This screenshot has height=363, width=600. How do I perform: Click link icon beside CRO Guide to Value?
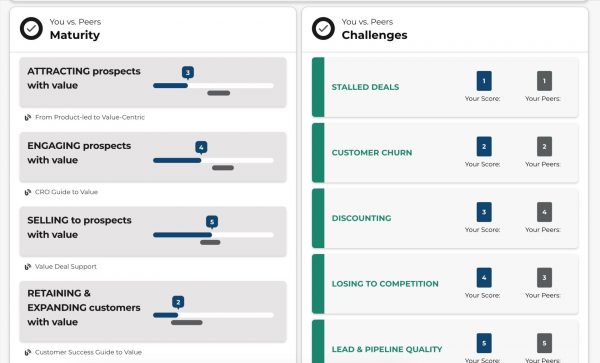[x=28, y=192]
